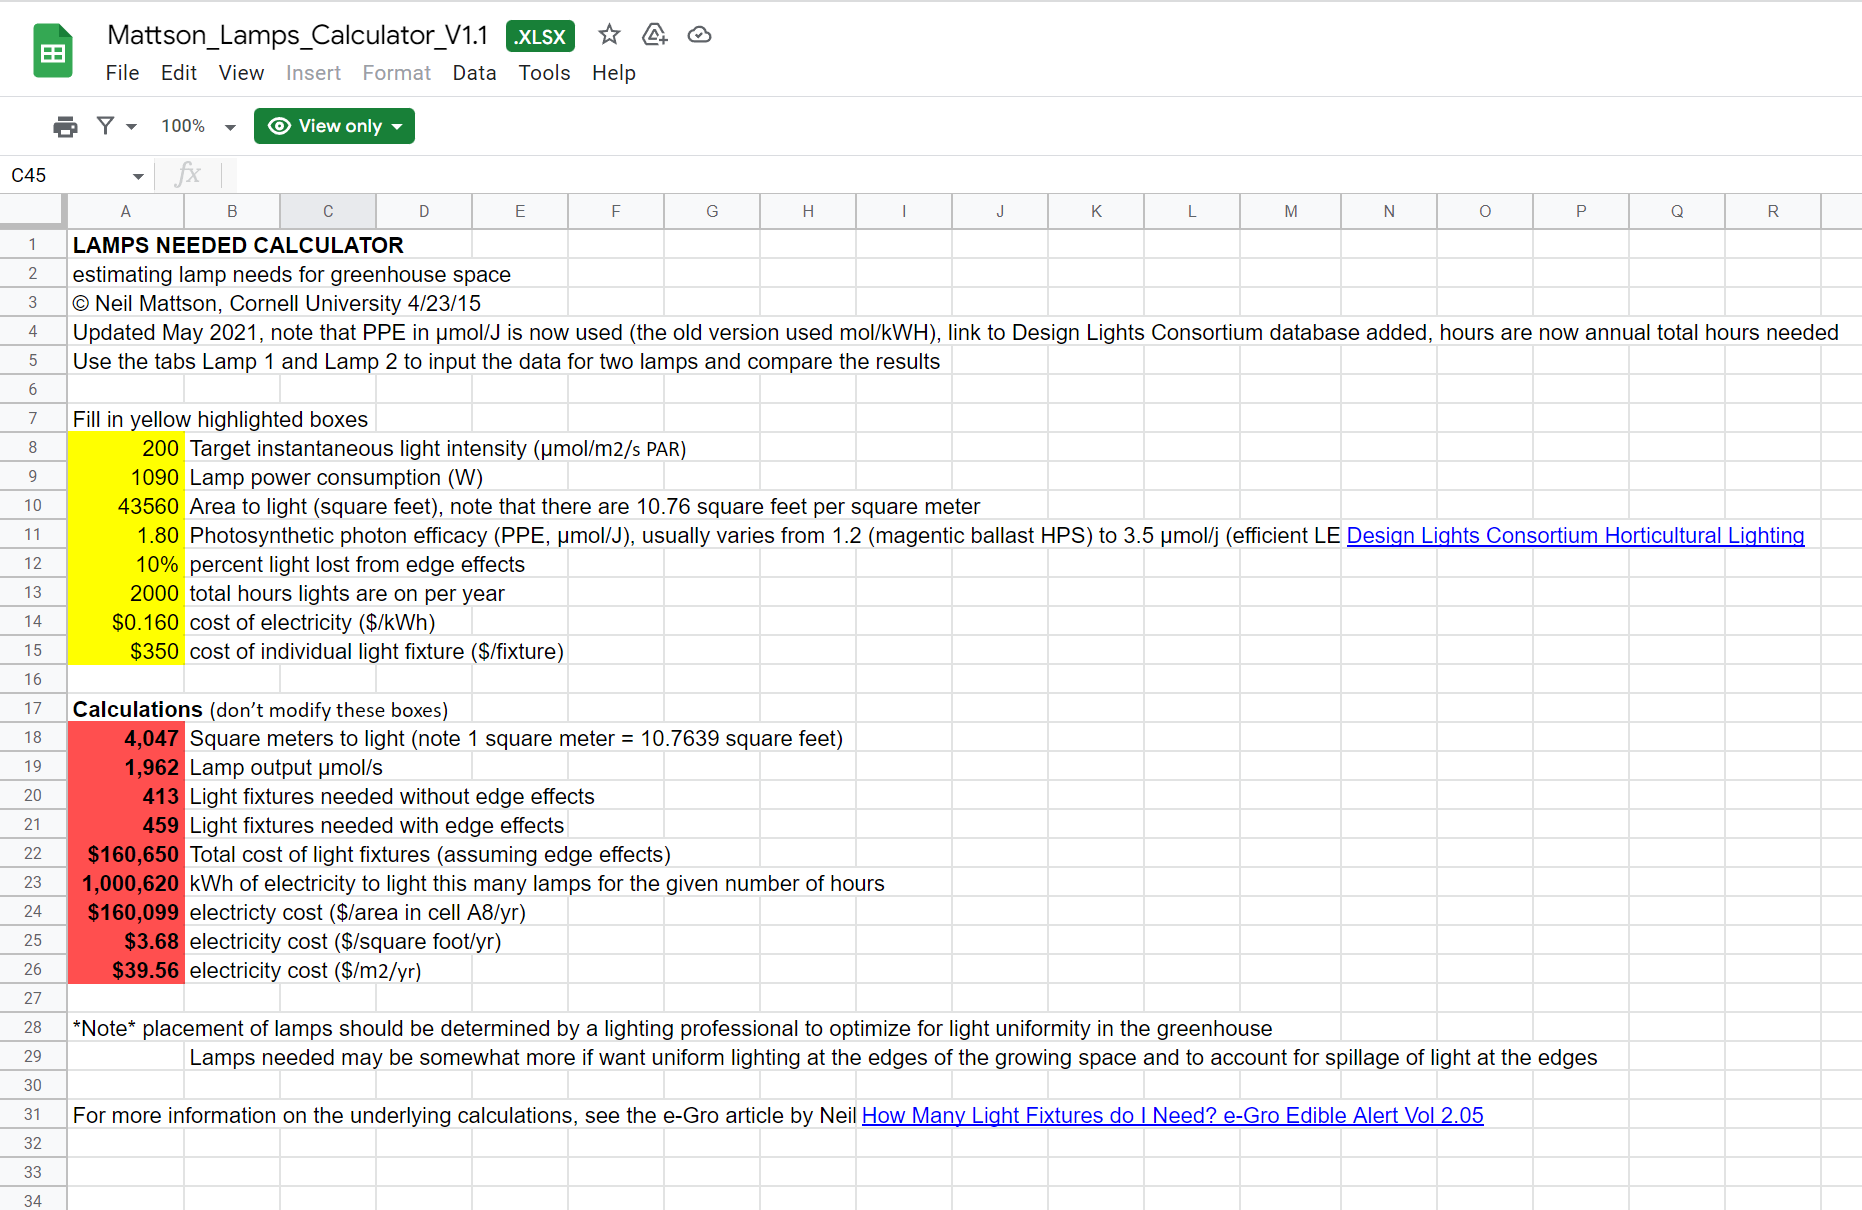Select the red cell showing $160,650

[x=126, y=854]
